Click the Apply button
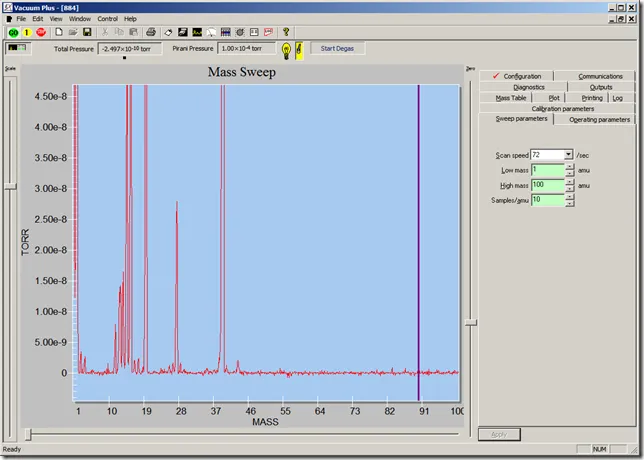 click(x=499, y=434)
